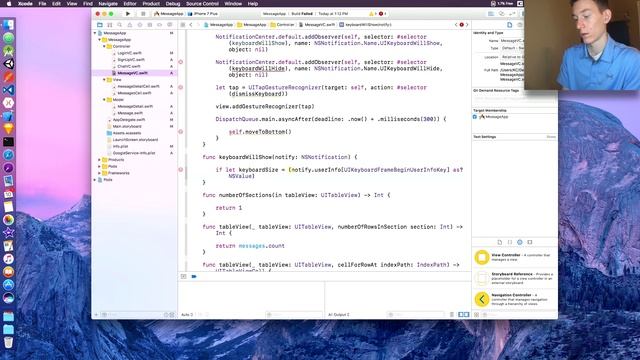The image size is (640, 360).
Task: Toggle variables view and console panes
Action: coord(463,315)
